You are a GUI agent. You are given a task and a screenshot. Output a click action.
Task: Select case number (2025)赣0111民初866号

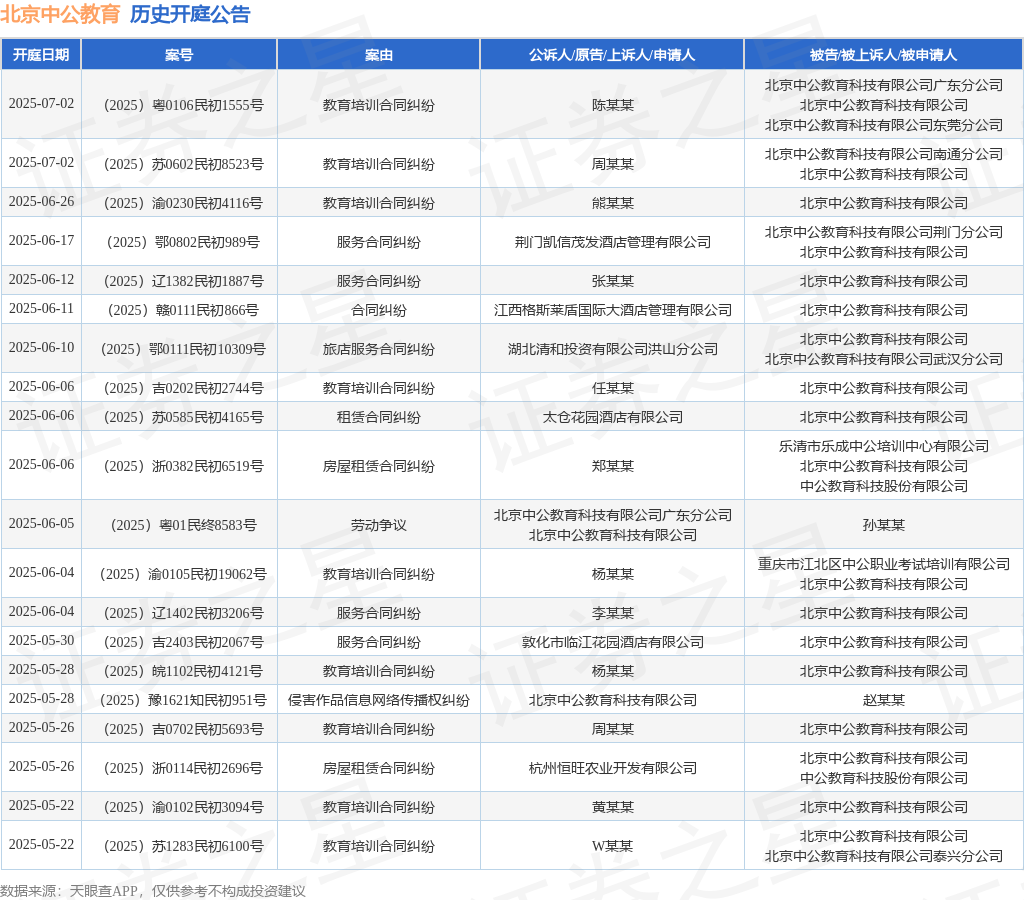tap(183, 310)
